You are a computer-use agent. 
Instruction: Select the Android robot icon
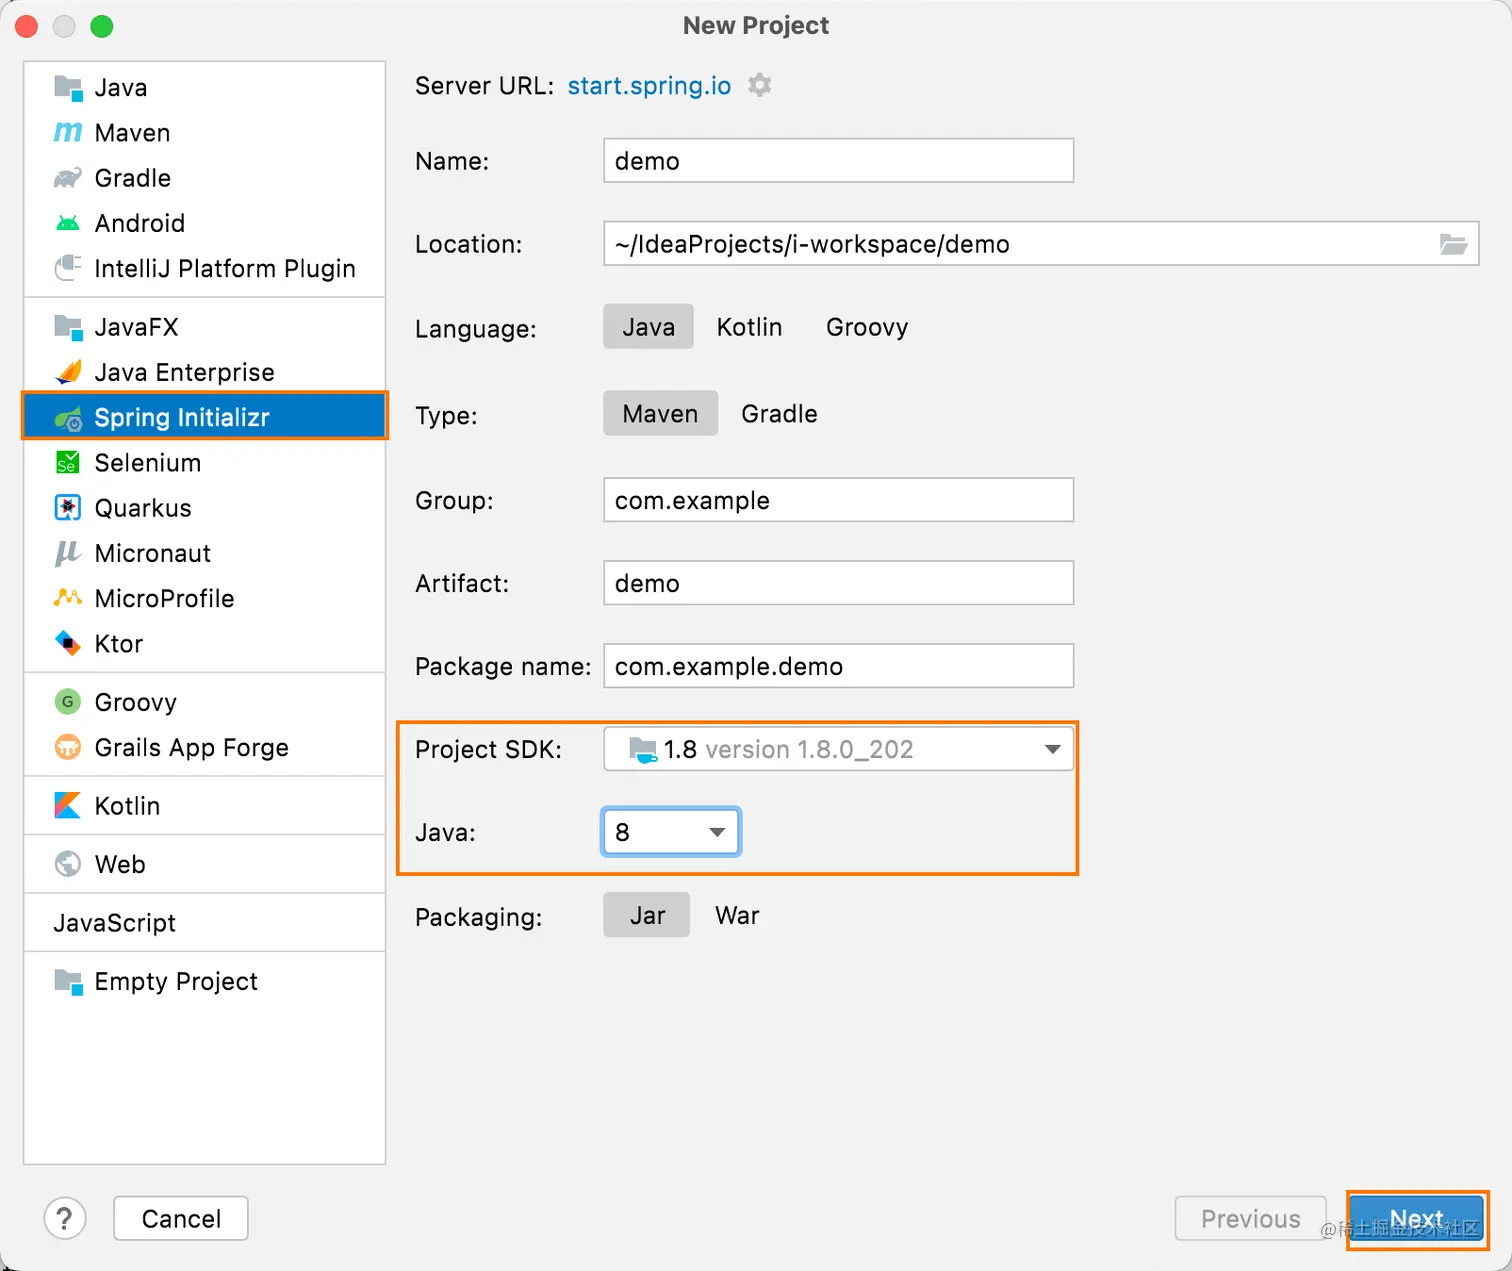68,223
